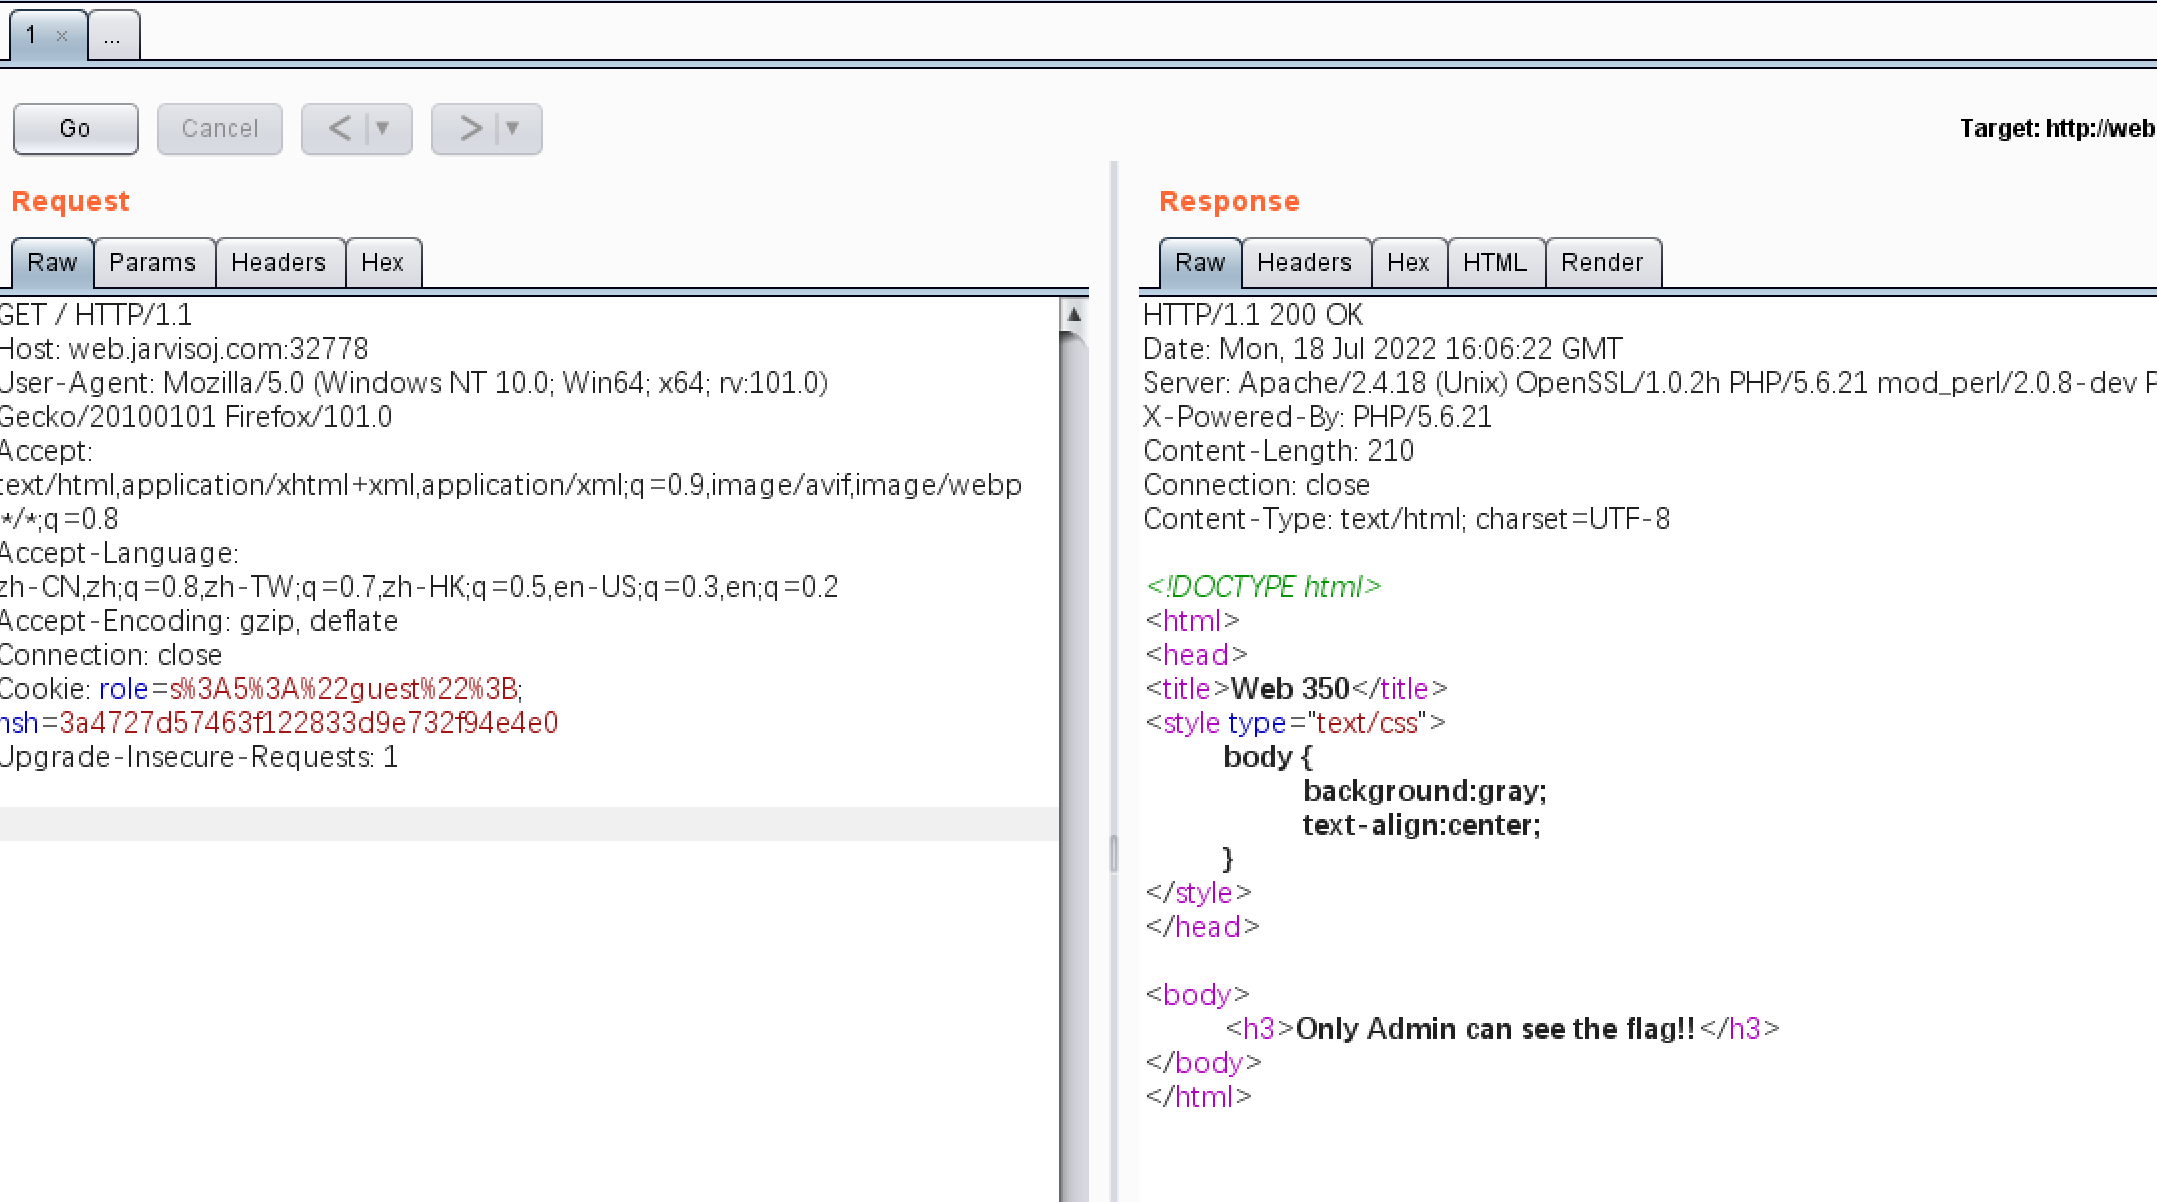Click 'Only Admin can see the flag!!' text

pyautogui.click(x=1495, y=1029)
